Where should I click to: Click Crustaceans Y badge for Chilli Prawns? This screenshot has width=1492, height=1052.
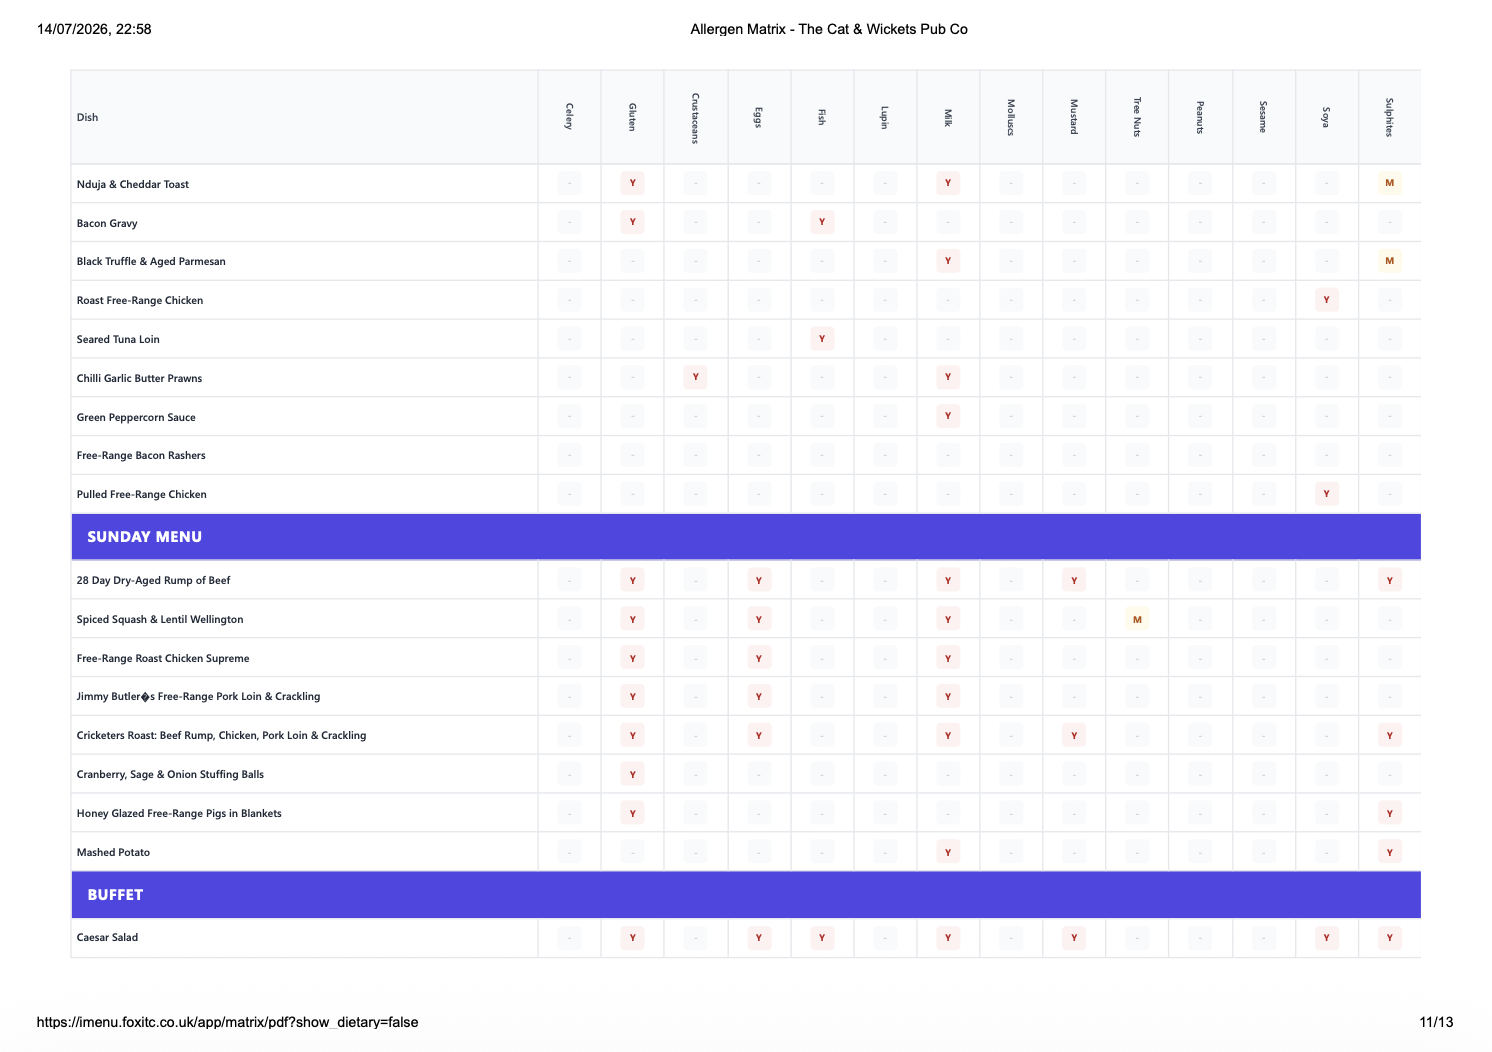695,377
